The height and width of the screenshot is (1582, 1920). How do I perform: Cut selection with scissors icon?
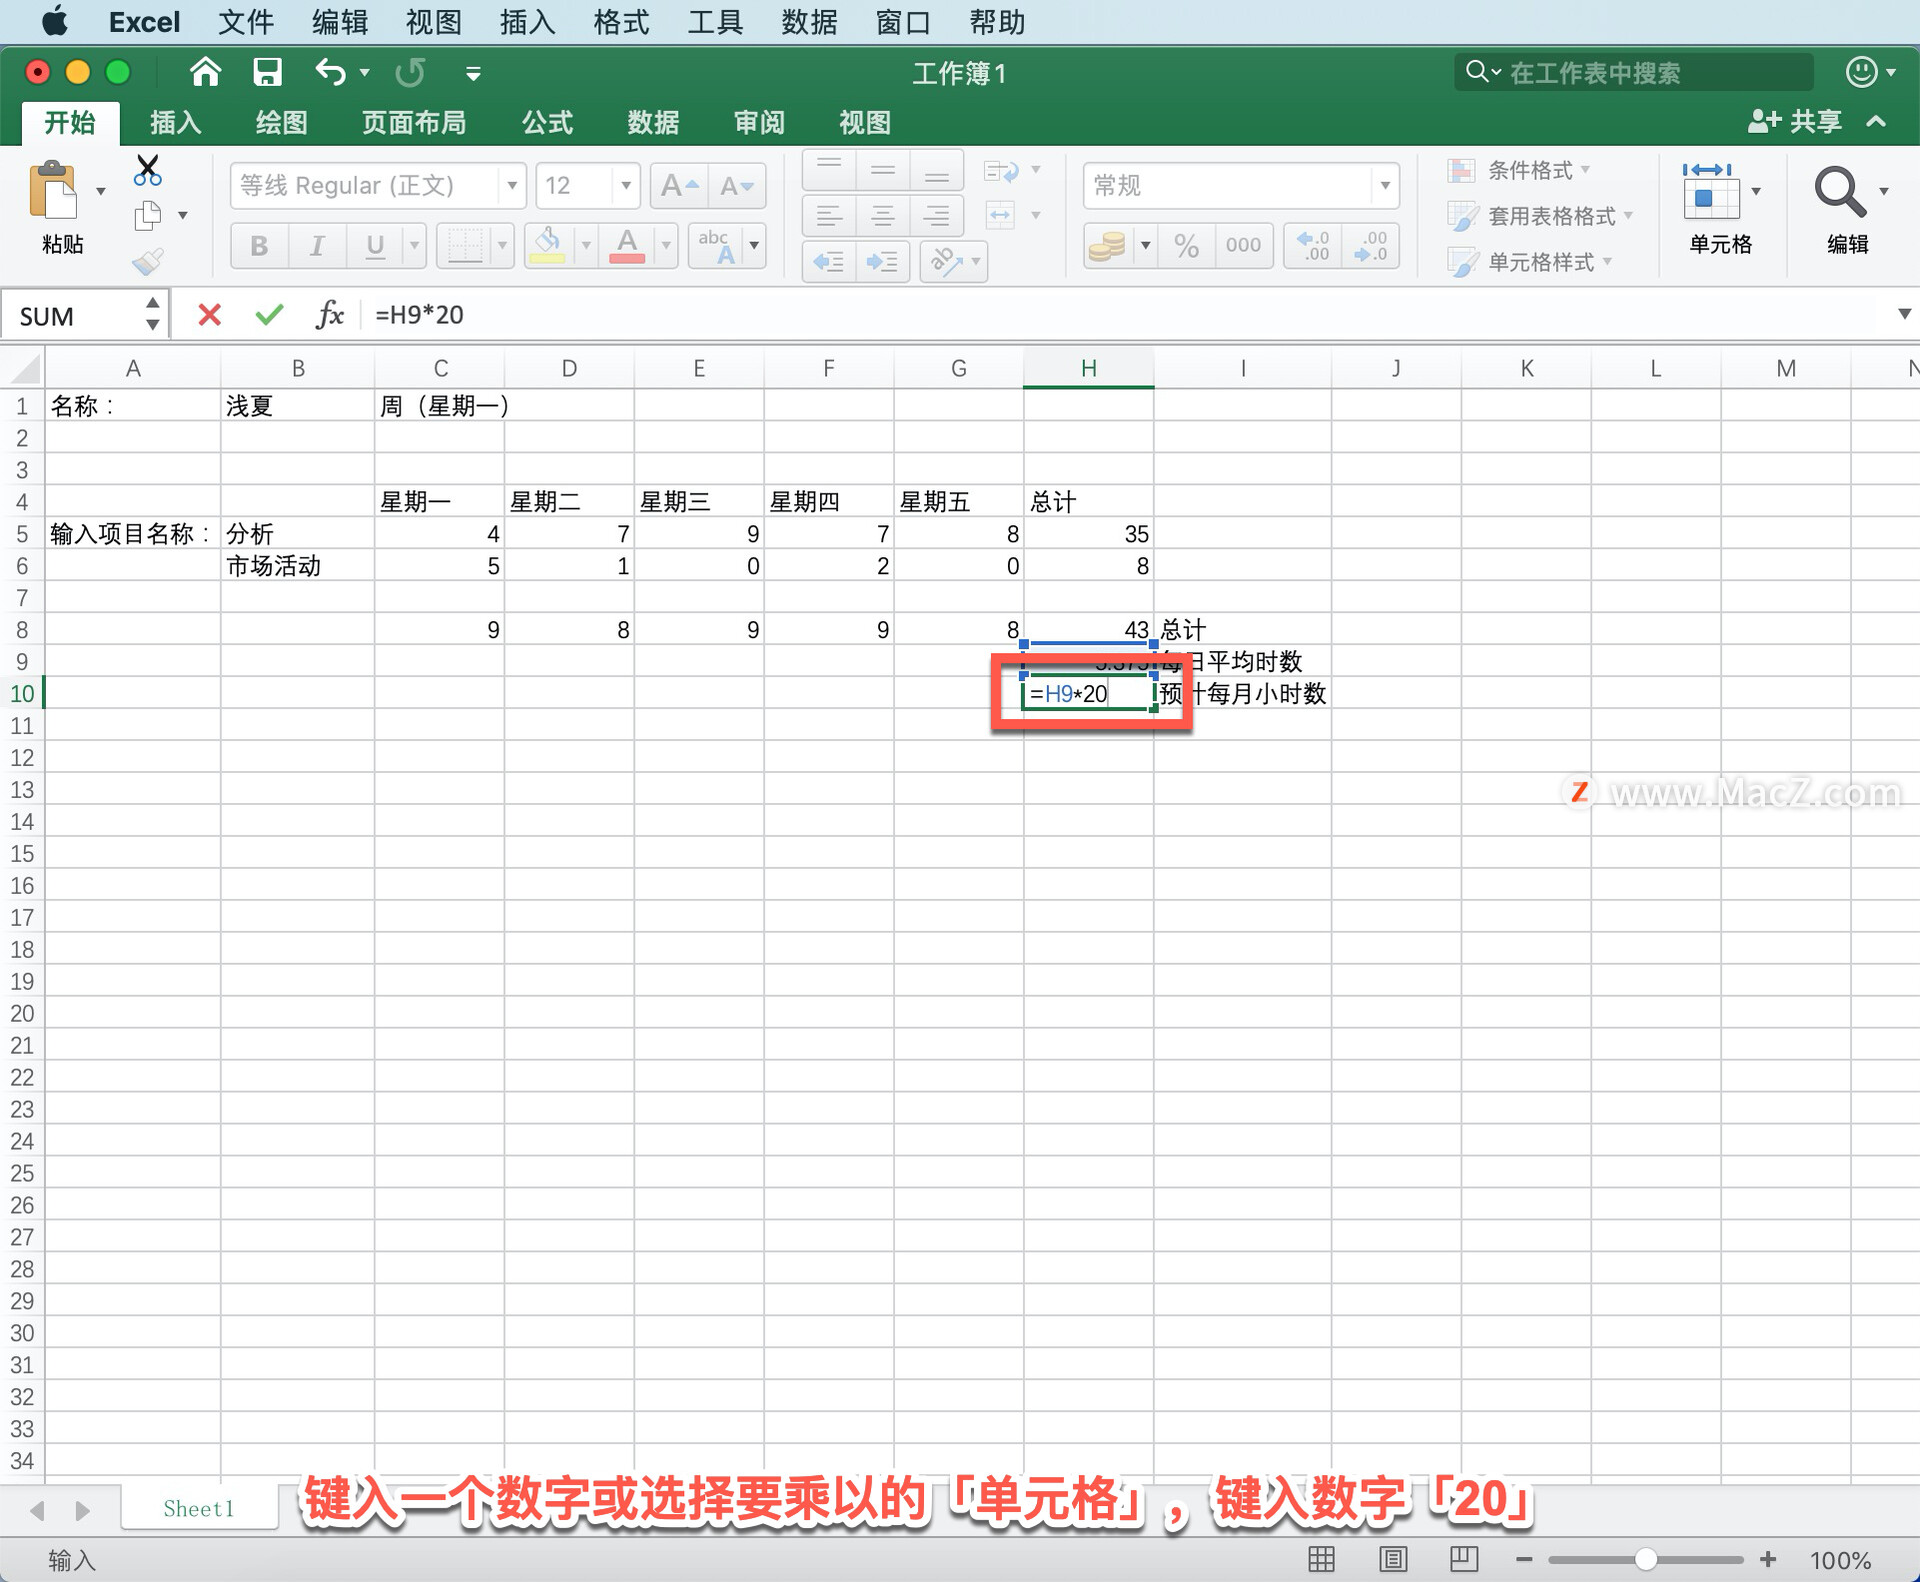pos(148,170)
